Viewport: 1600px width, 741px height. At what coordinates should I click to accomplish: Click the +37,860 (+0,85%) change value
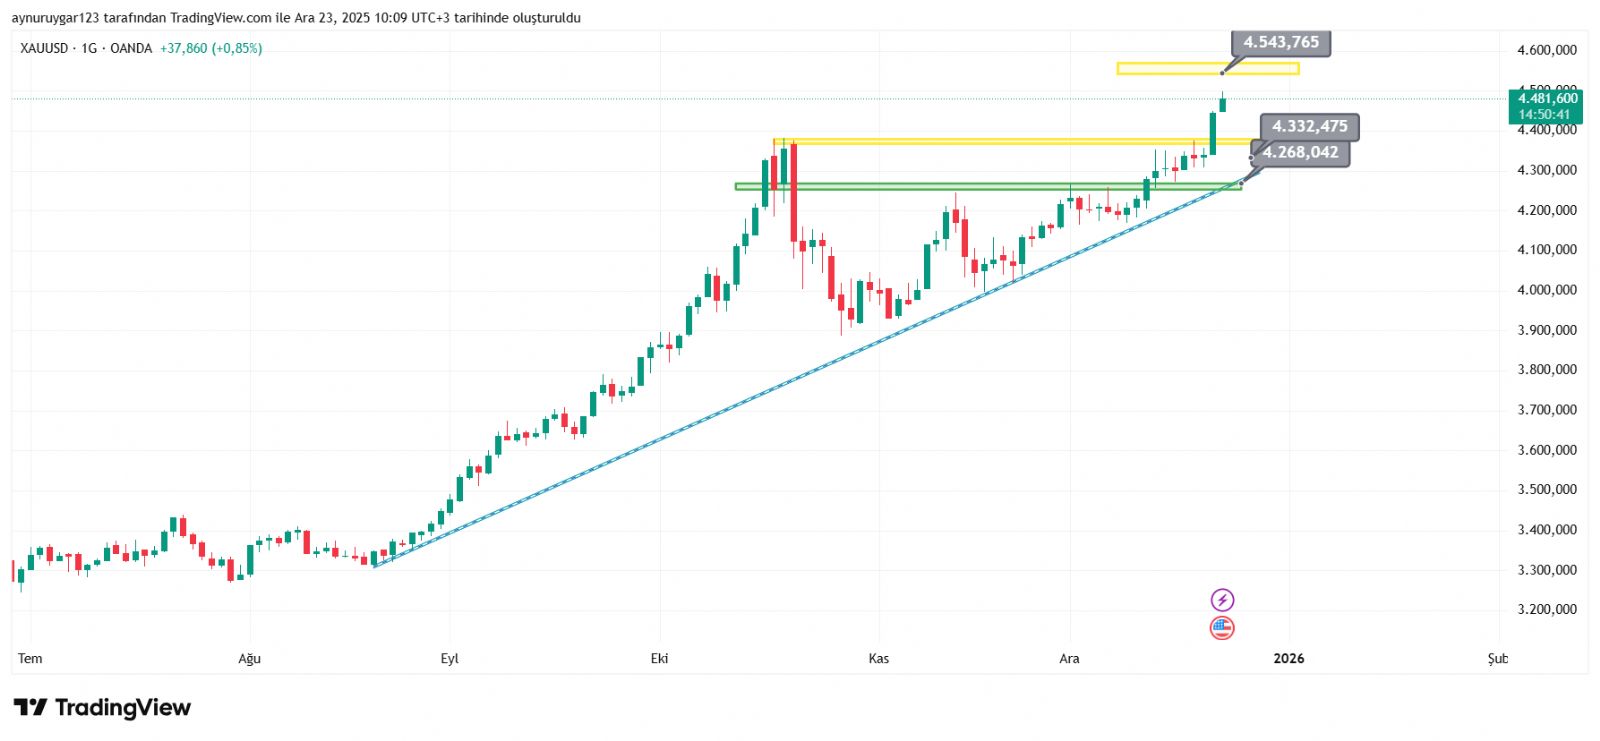(211, 48)
